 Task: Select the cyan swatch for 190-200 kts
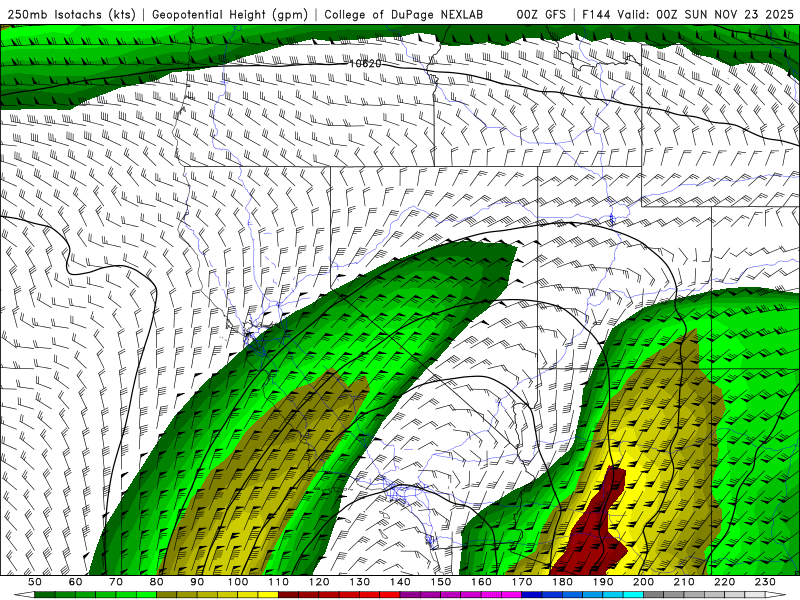tap(634, 595)
